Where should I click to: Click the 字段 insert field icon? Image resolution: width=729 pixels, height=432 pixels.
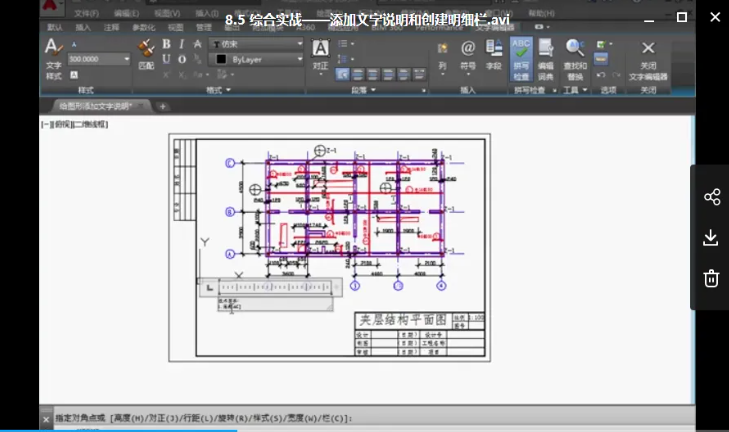pyautogui.click(x=494, y=55)
